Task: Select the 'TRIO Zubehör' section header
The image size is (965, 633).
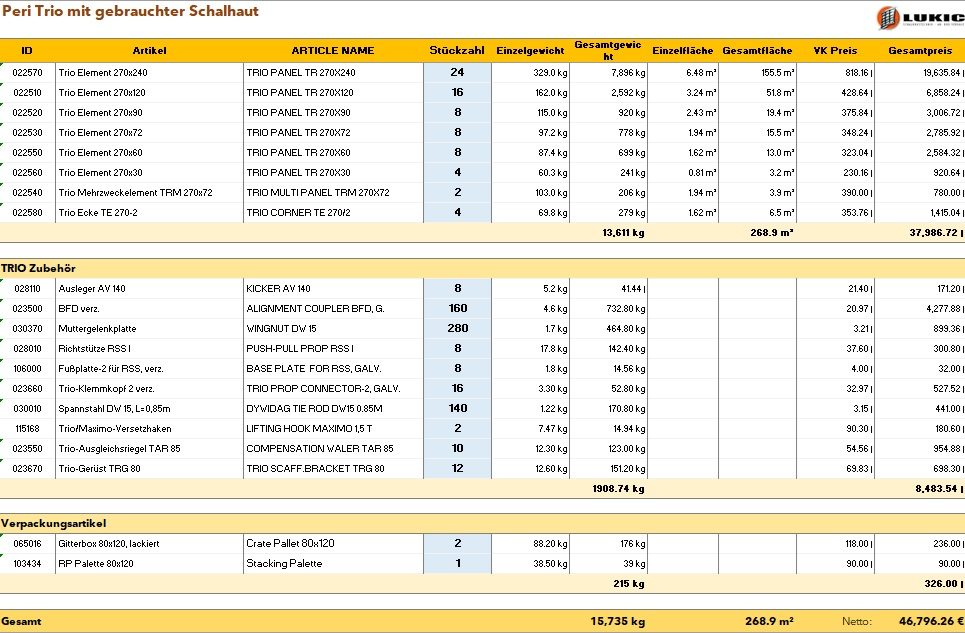Action: click(39, 269)
